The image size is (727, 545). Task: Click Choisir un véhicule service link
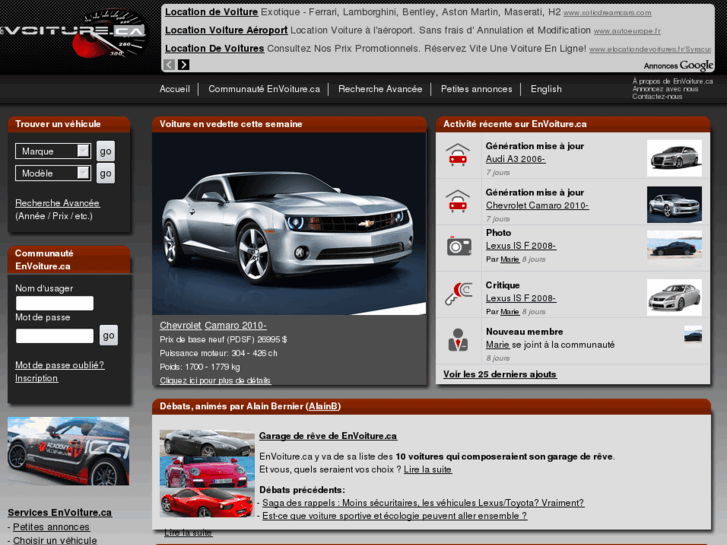(x=55, y=540)
